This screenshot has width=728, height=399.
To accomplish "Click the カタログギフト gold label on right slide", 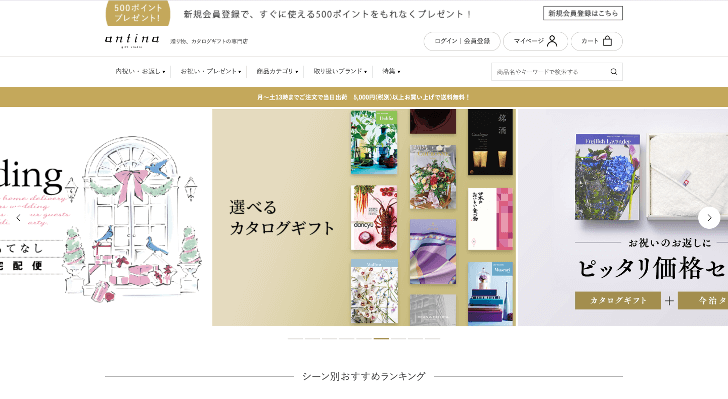I will pos(618,301).
